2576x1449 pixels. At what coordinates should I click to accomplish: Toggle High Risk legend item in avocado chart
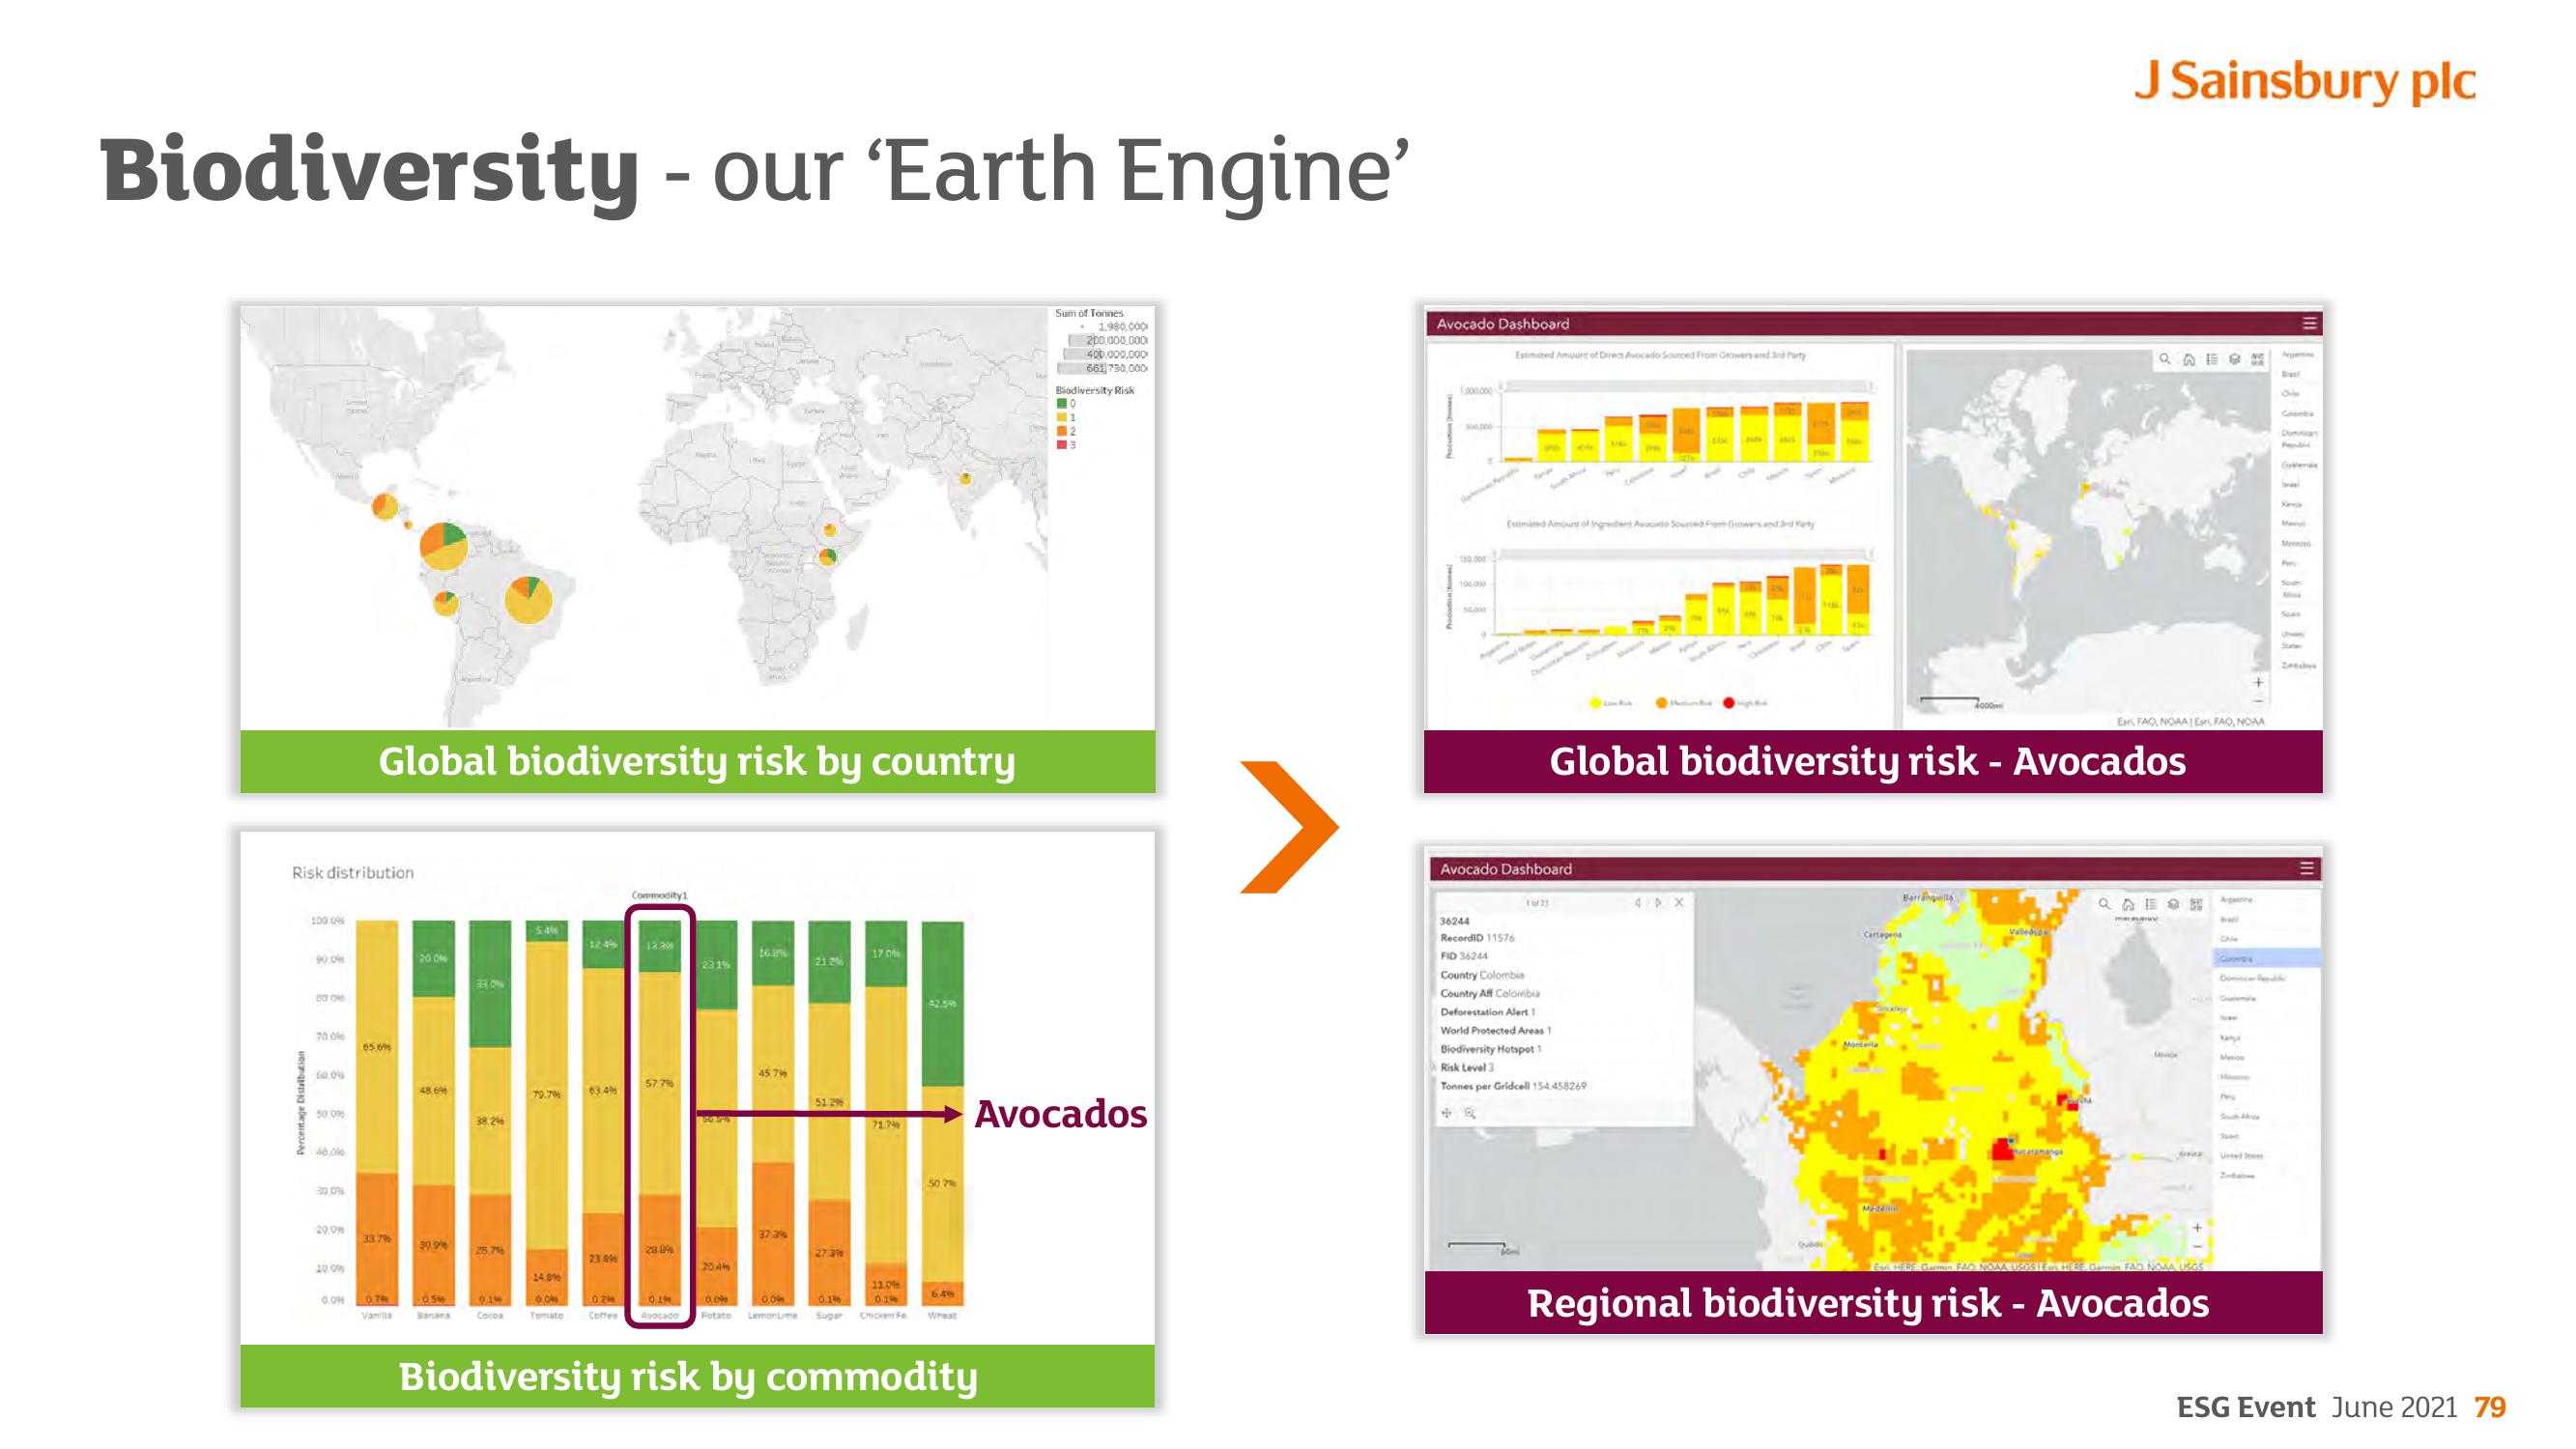pos(1746,703)
